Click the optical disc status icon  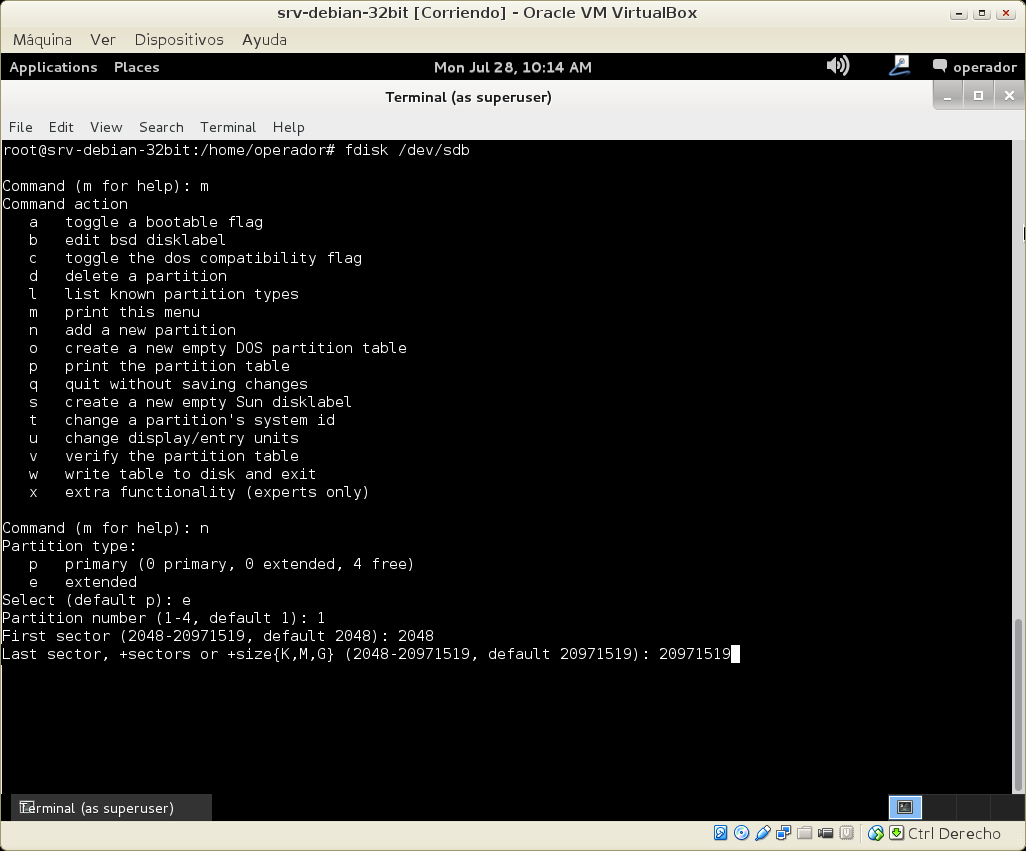741,833
